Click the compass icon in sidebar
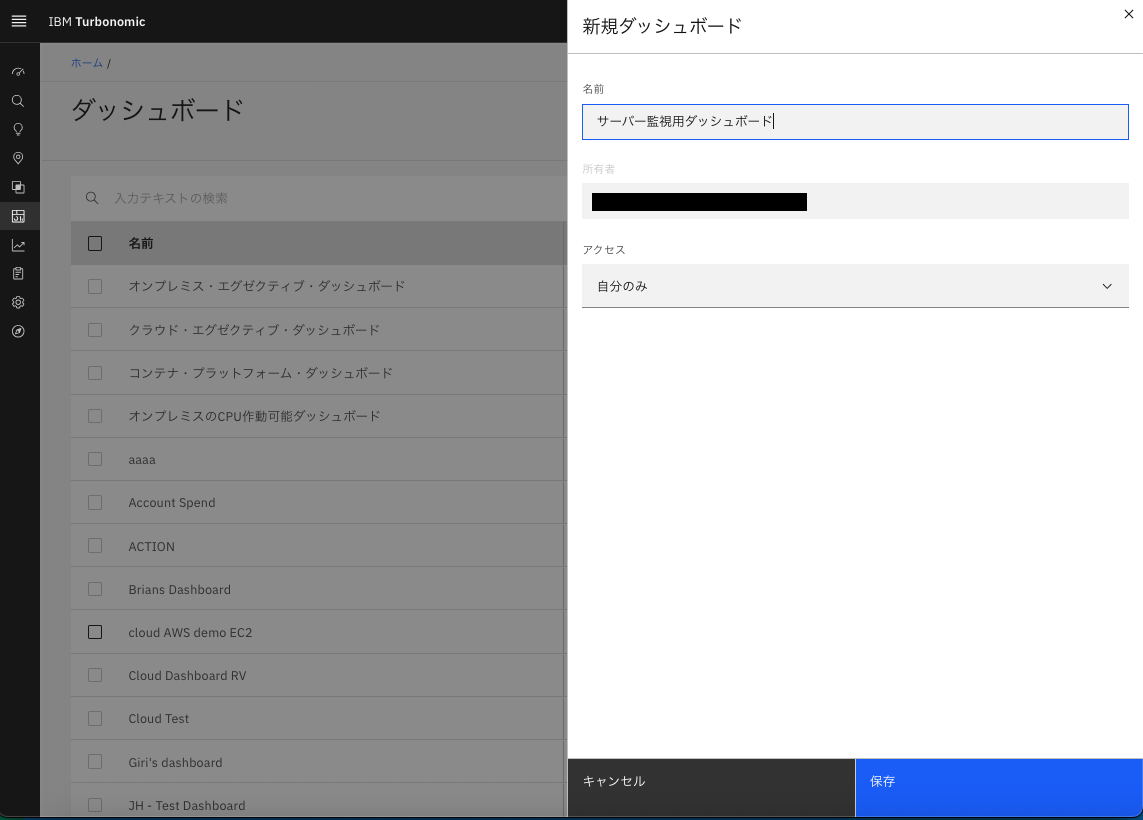The height and width of the screenshot is (820, 1143). point(18,331)
